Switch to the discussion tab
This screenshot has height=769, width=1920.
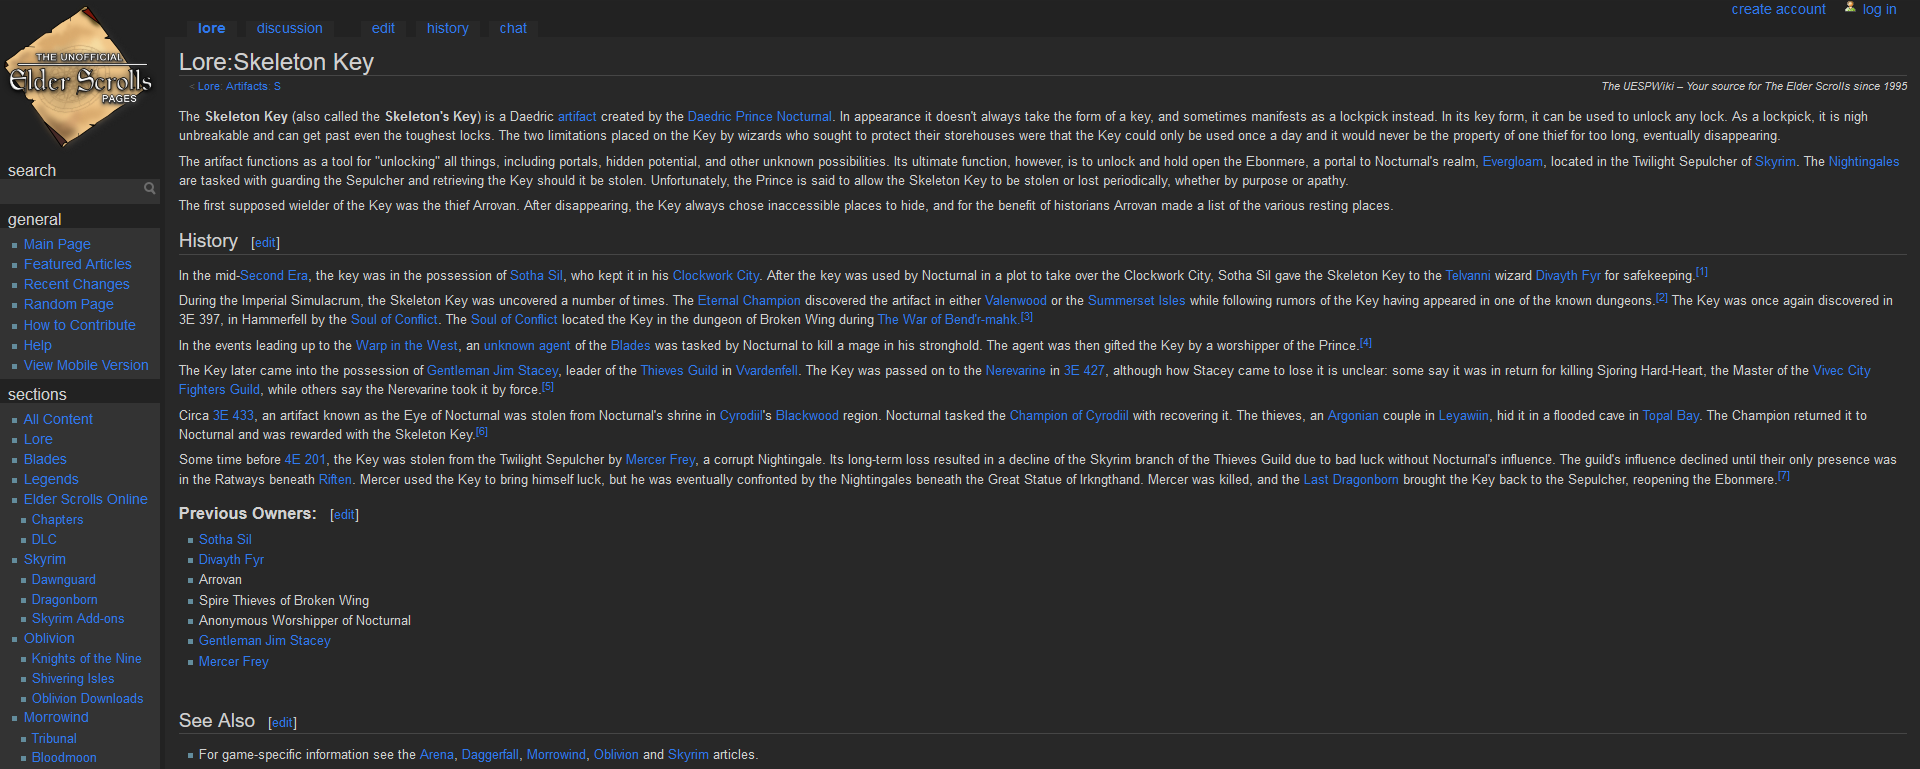click(x=289, y=28)
